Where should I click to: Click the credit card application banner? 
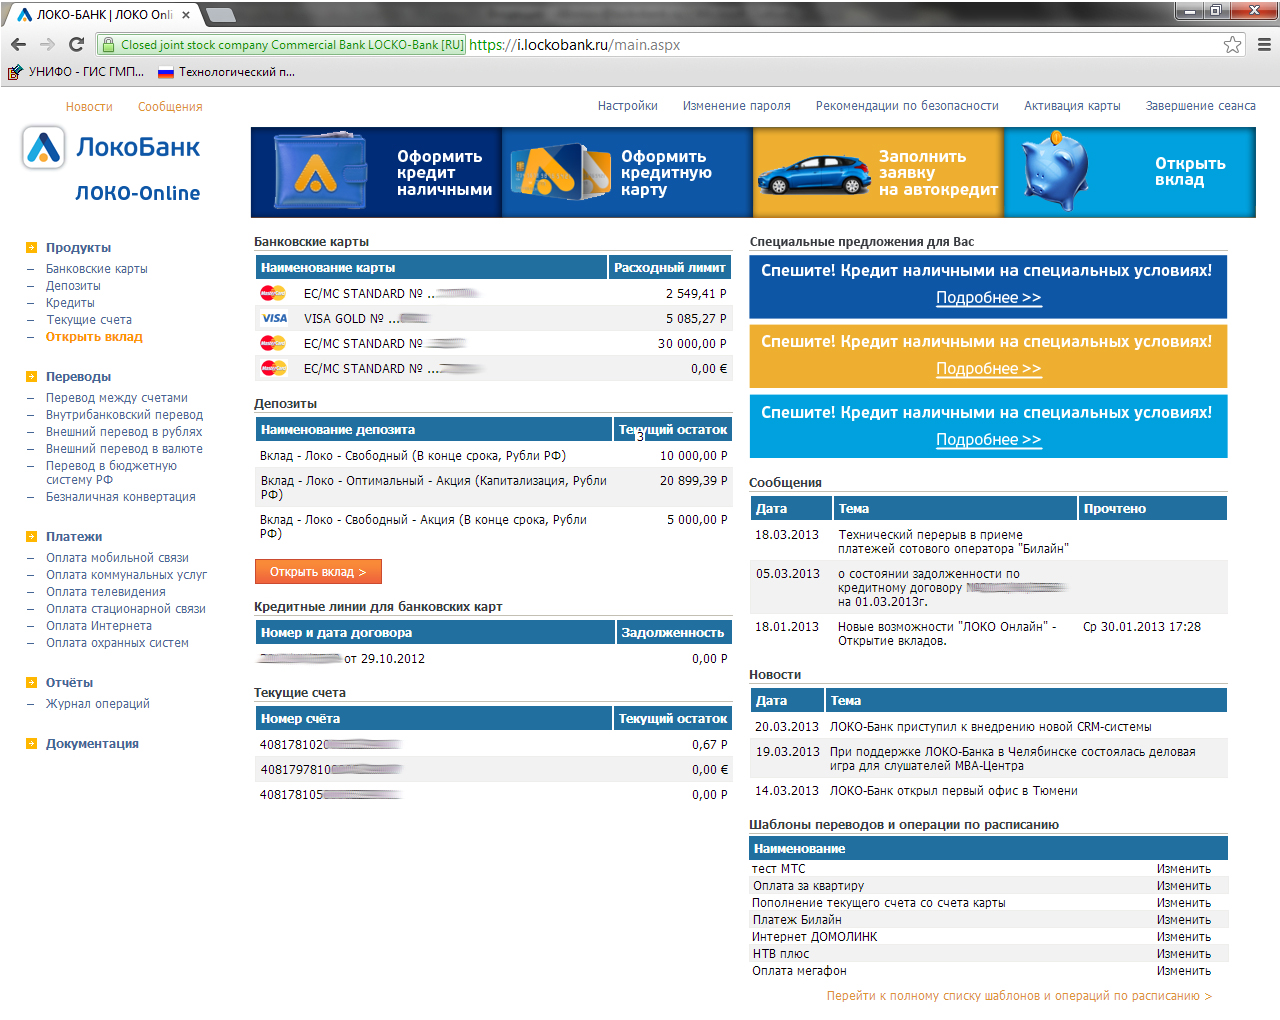click(x=627, y=172)
